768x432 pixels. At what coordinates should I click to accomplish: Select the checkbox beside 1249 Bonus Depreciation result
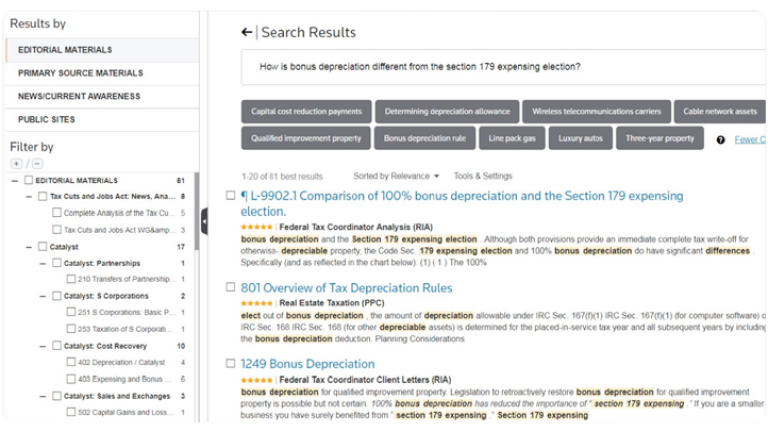pos(231,364)
